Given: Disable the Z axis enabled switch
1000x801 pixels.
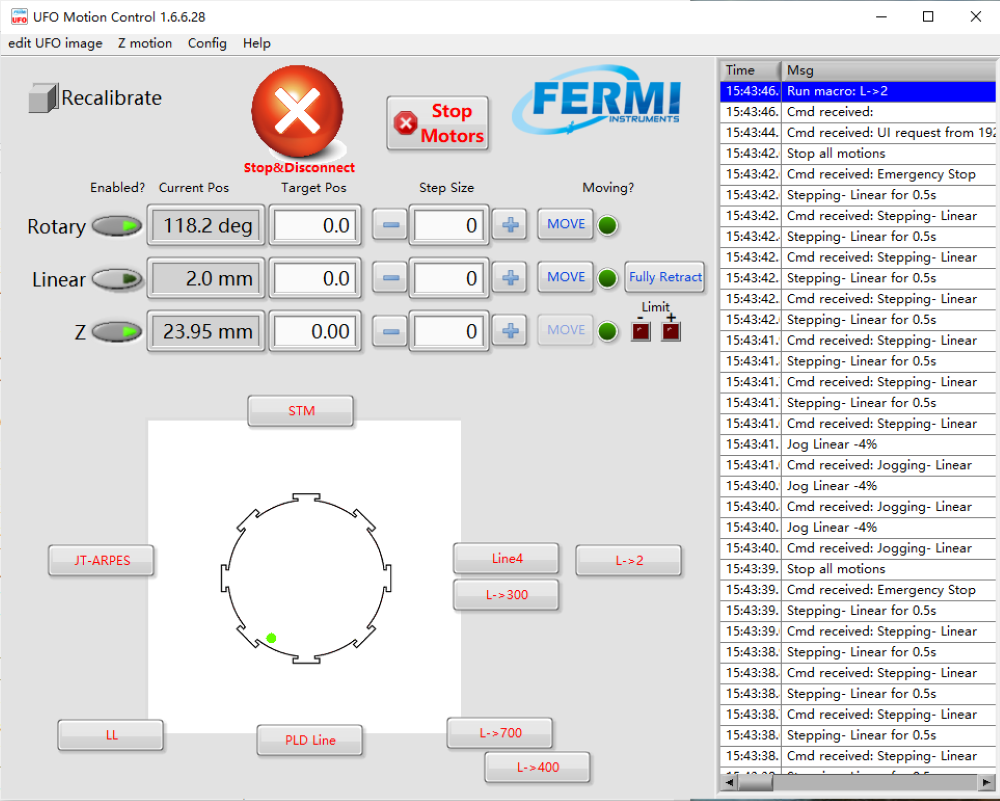Looking at the screenshot, I should coord(117,332).
